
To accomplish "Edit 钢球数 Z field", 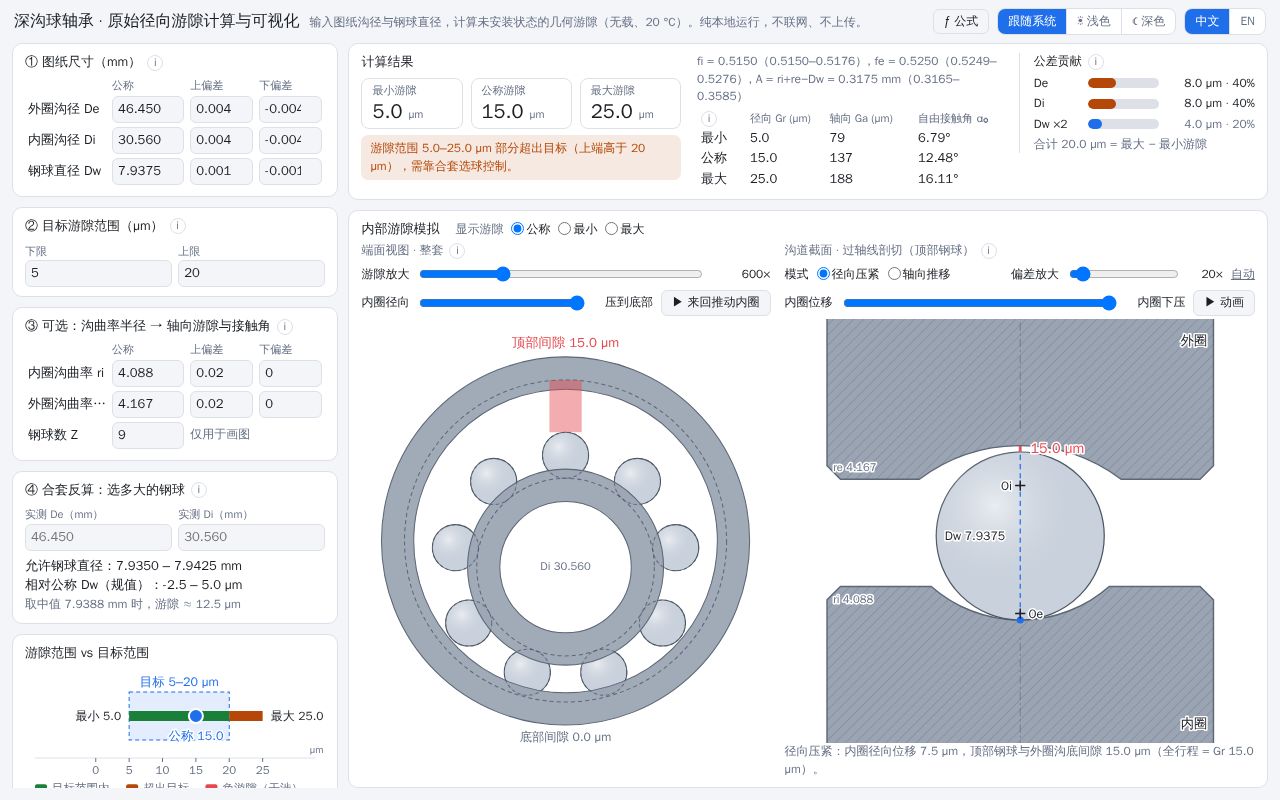I will [x=148, y=435].
